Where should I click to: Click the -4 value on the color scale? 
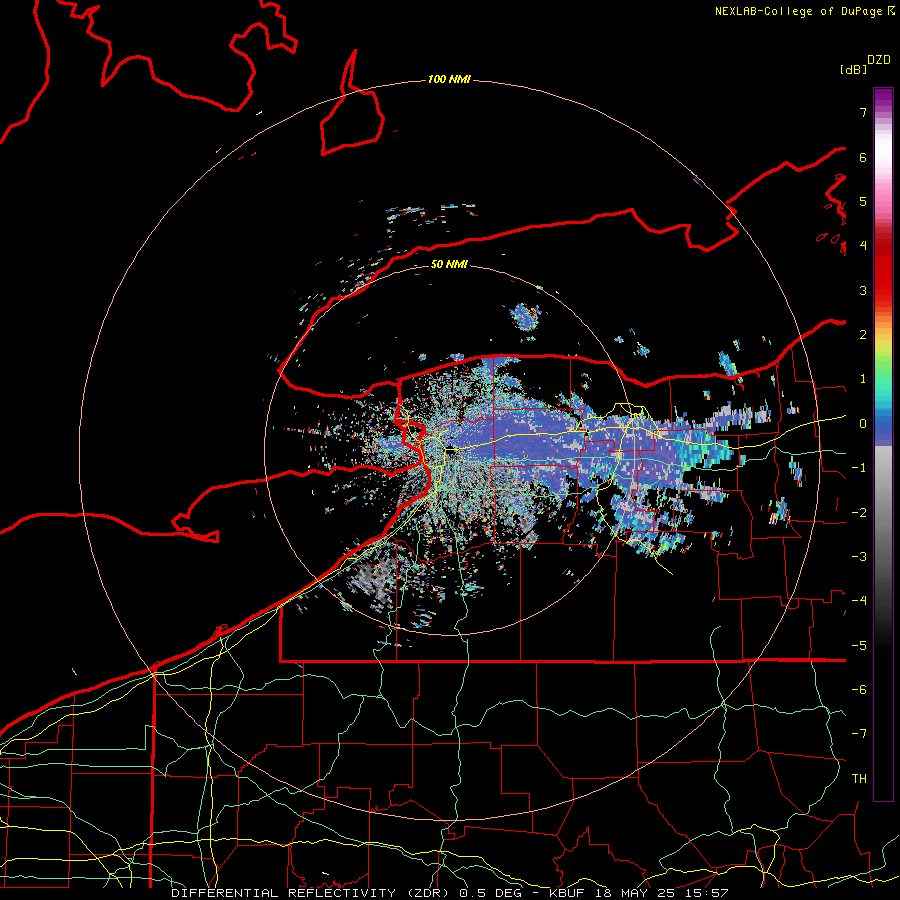(859, 601)
